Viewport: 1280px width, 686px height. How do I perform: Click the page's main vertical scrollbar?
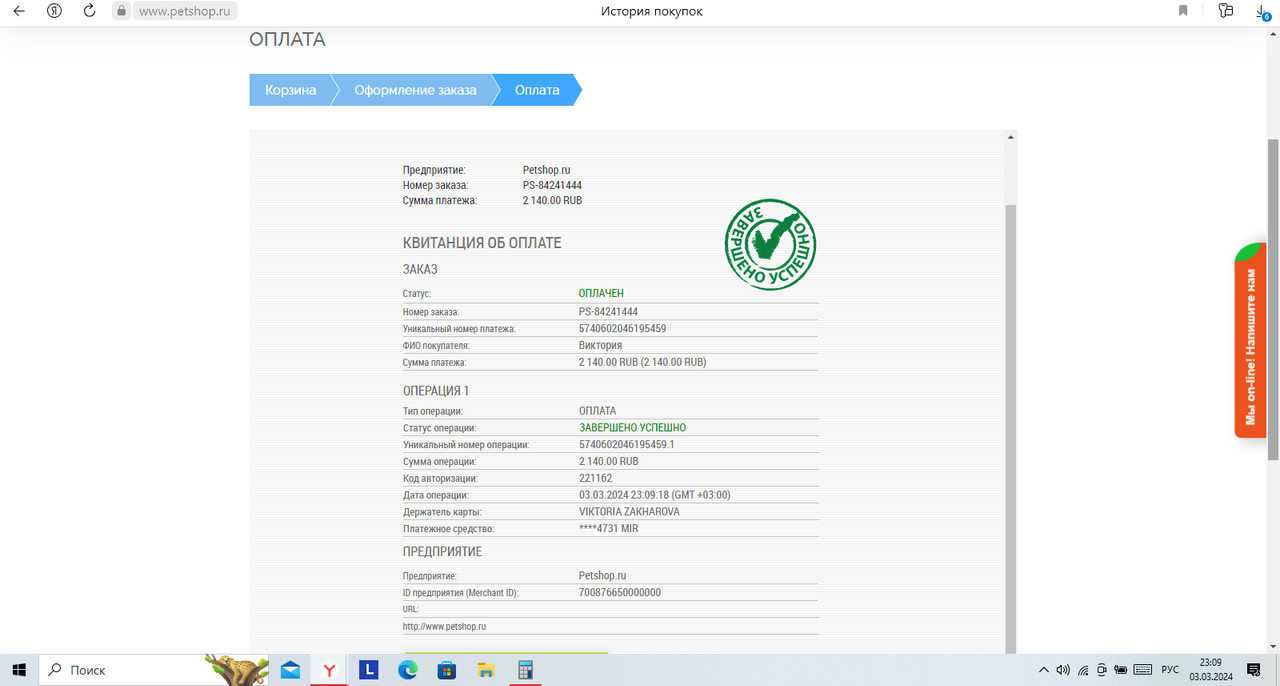pos(1273,300)
